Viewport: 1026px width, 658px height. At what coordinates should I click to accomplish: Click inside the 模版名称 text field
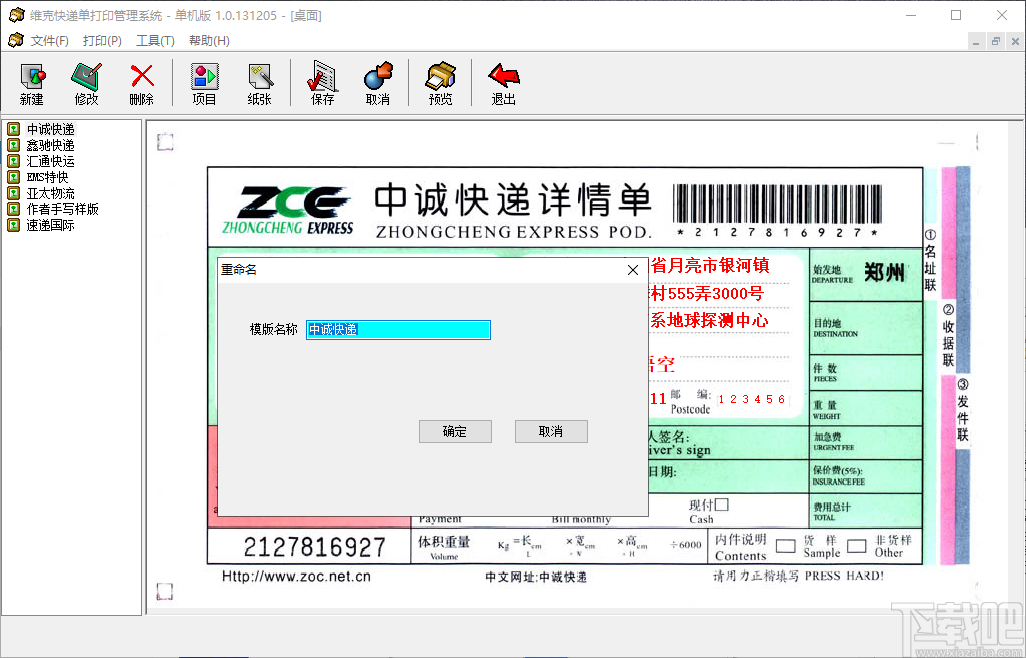point(397,329)
